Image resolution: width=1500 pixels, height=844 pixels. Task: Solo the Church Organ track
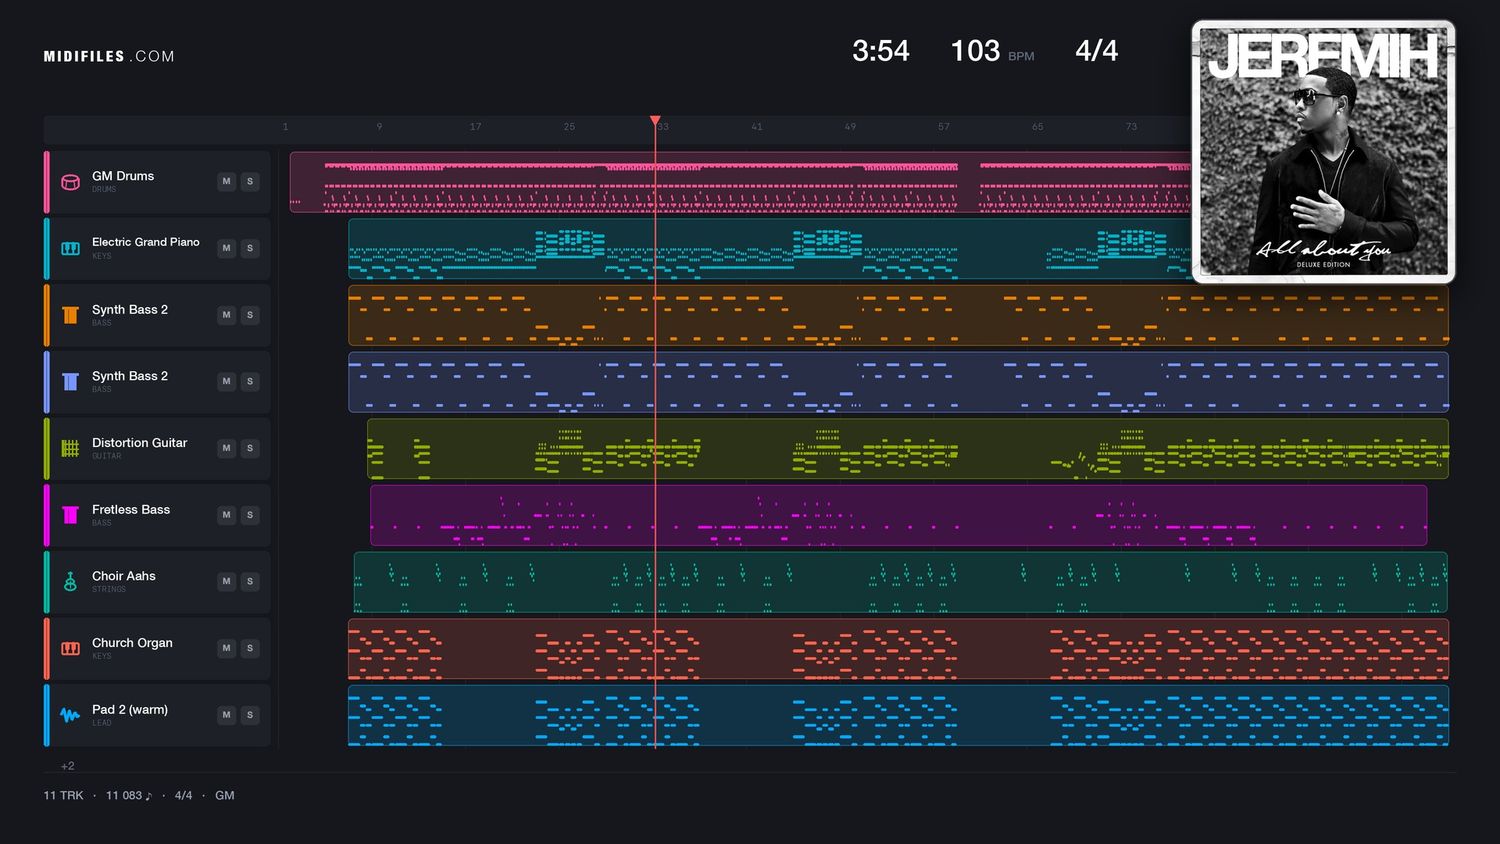[250, 648]
